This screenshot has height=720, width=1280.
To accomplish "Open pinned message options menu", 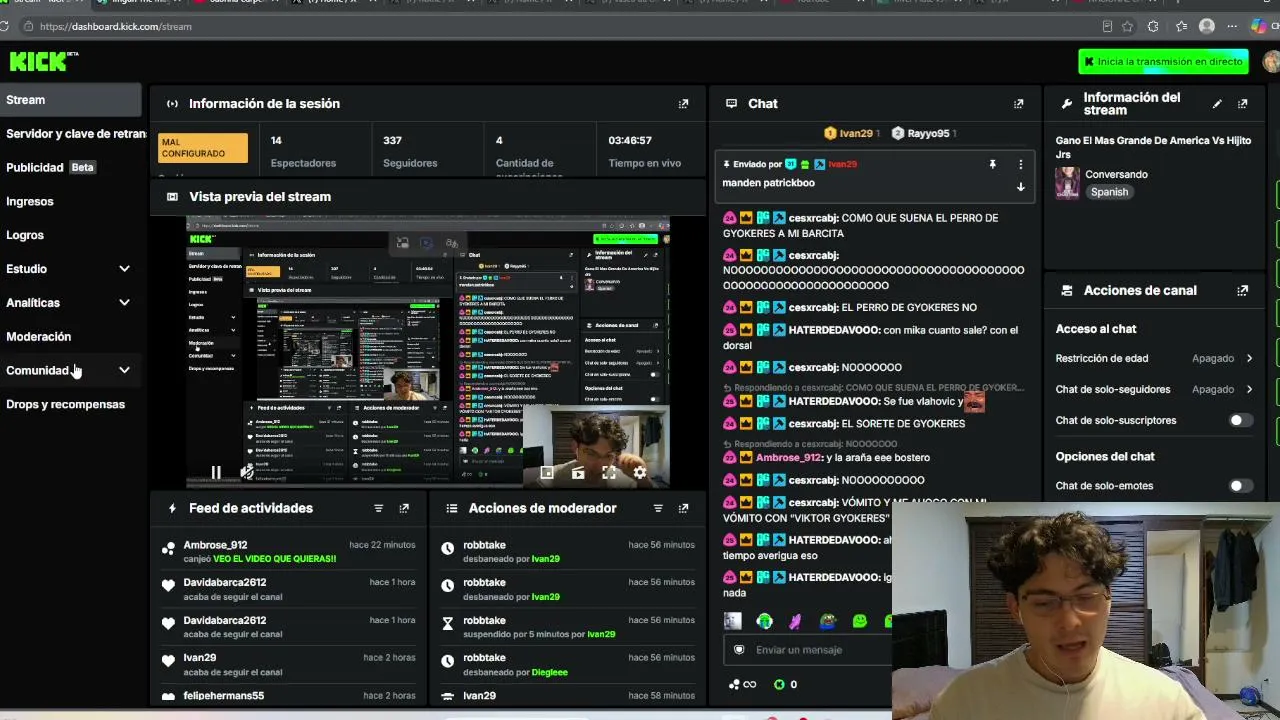I will click(x=1021, y=164).
